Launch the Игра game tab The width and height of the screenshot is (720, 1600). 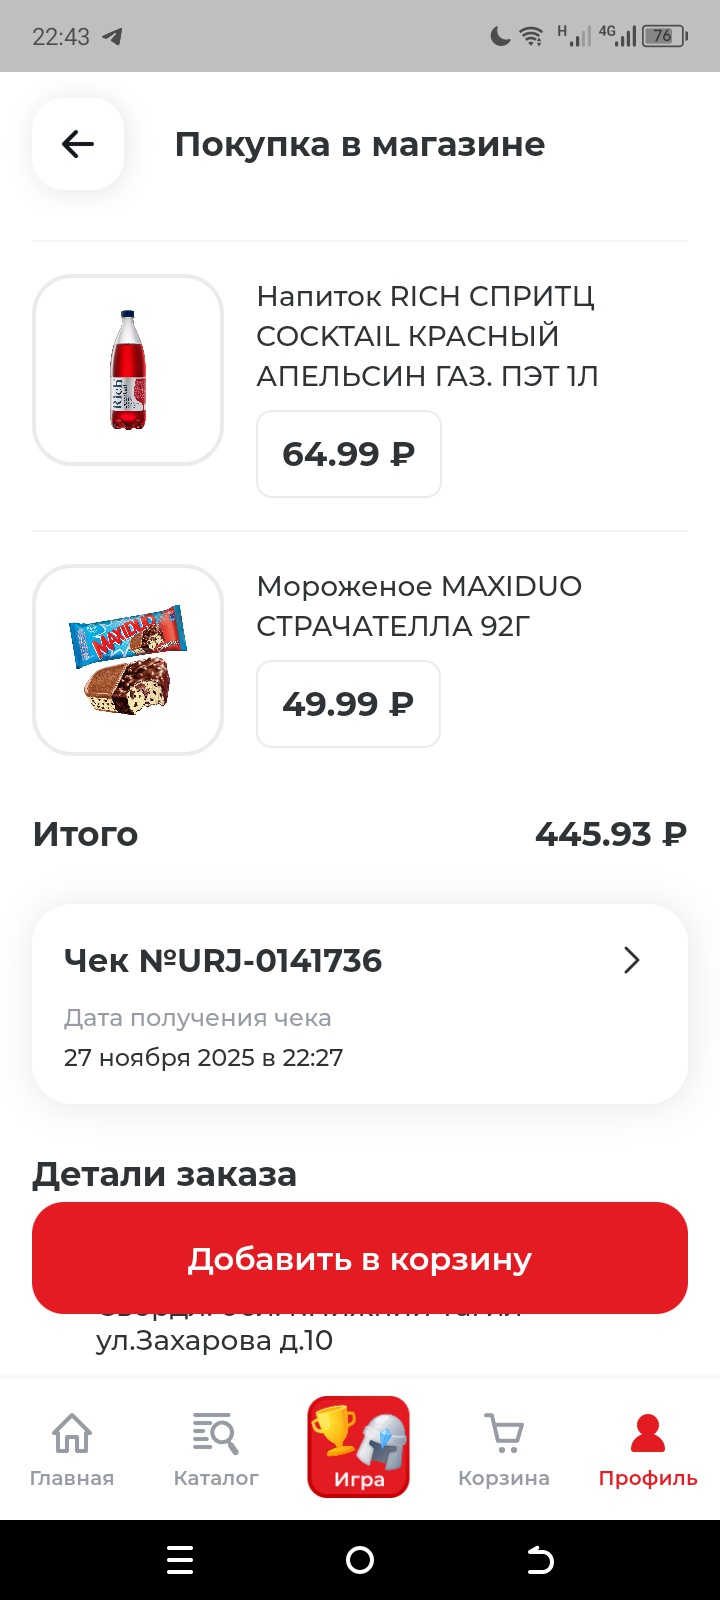tap(359, 1447)
